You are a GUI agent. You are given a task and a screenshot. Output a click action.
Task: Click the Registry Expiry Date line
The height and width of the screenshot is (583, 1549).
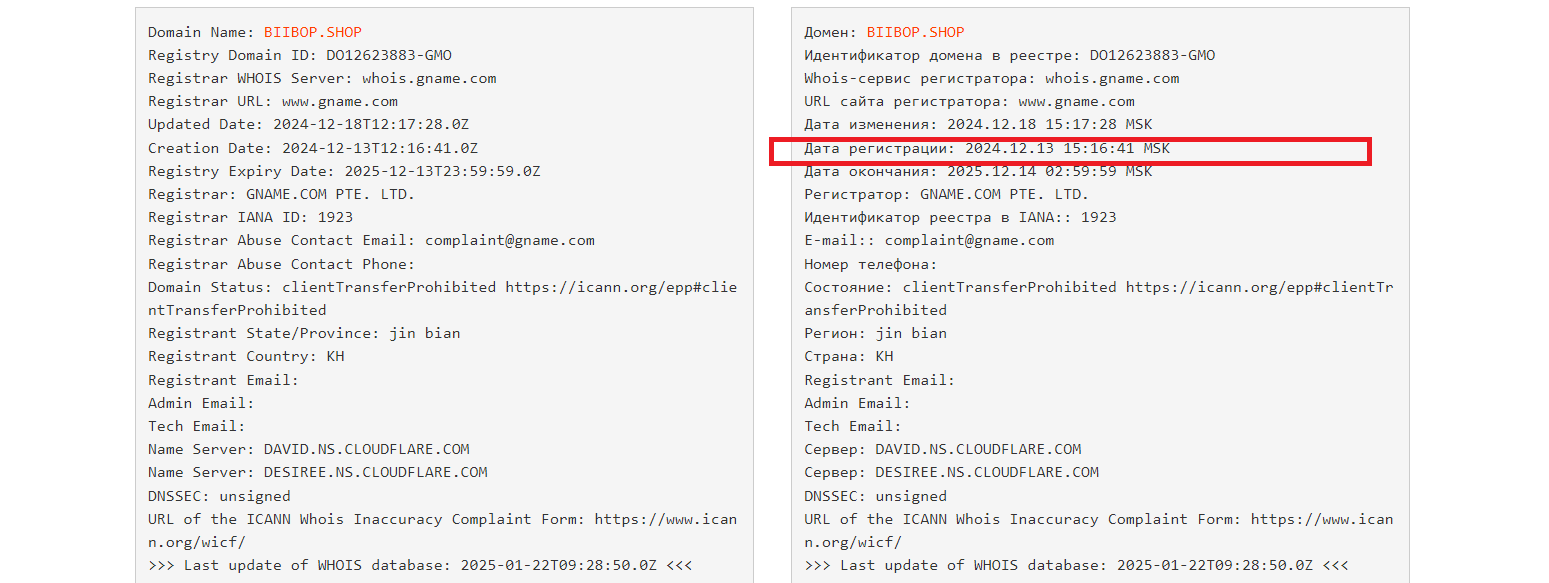pyautogui.click(x=344, y=171)
